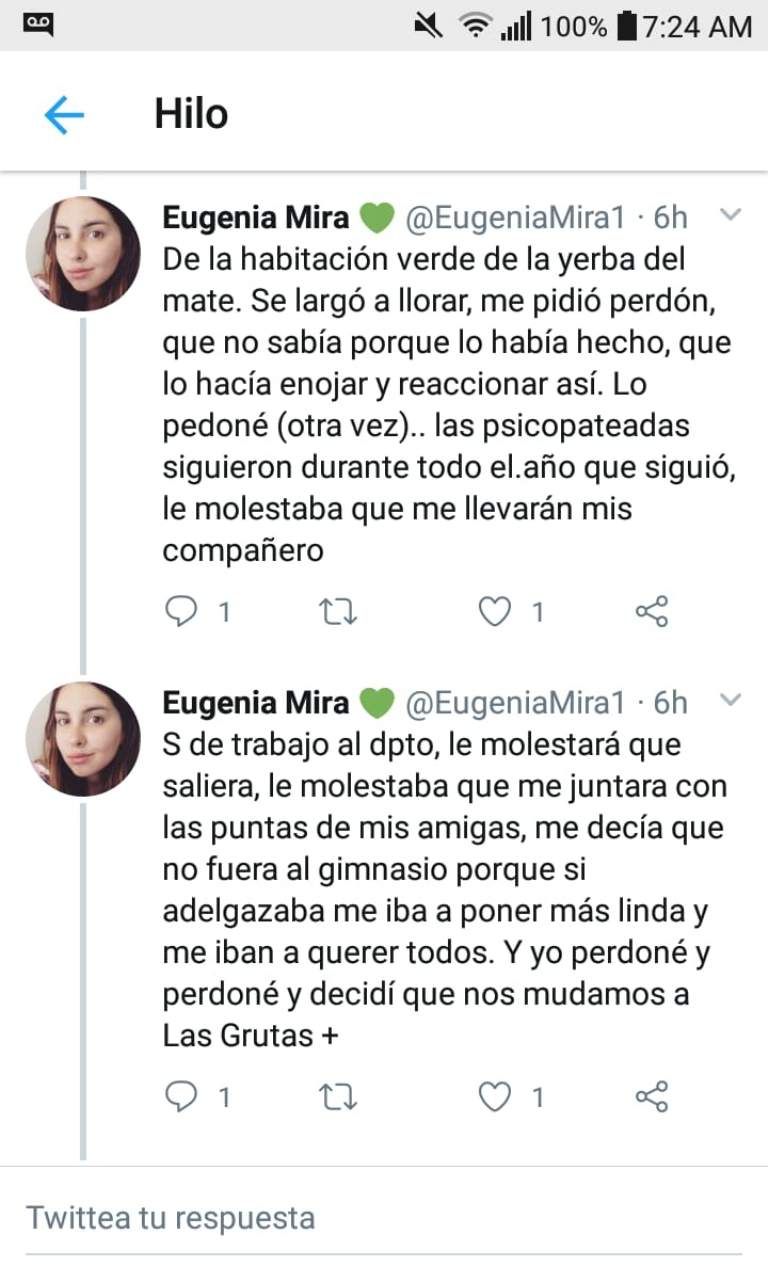Retweet the first Eugenia Mira tweet
Image resolution: width=768 pixels, height=1266 pixels.
pyautogui.click(x=338, y=612)
